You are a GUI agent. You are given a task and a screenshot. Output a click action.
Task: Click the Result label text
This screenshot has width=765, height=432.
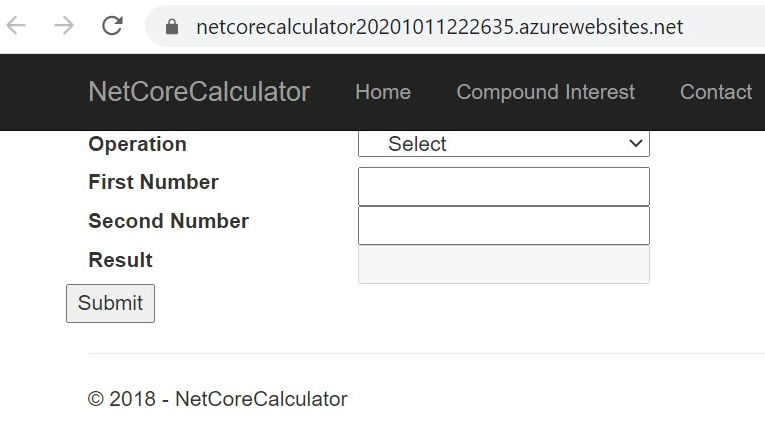coord(120,260)
